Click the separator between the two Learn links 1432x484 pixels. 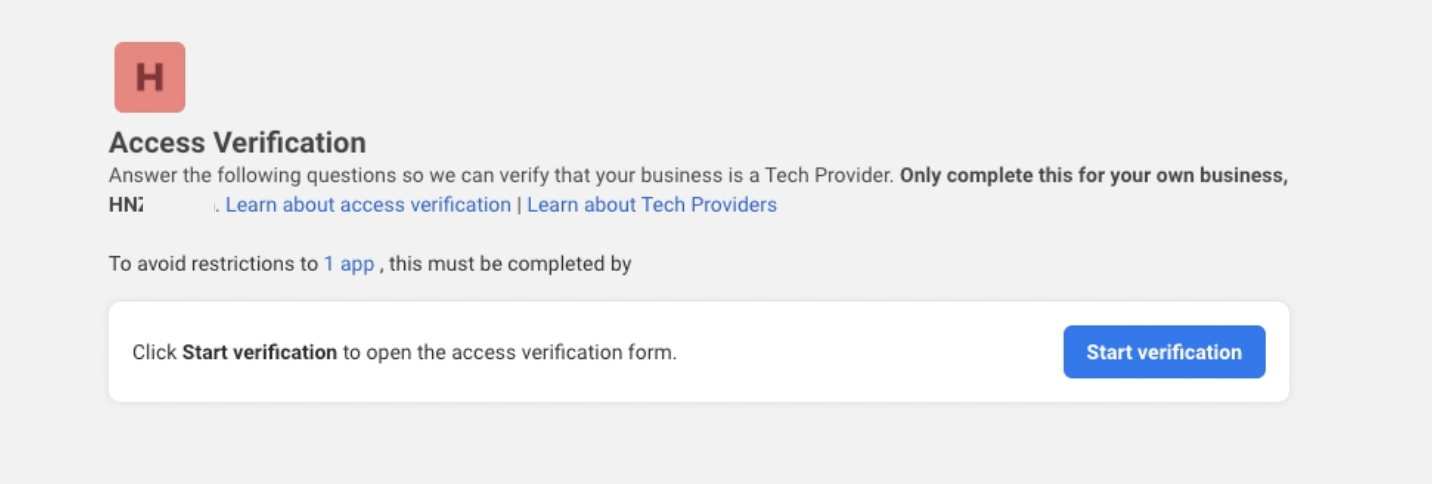pyautogui.click(x=519, y=205)
